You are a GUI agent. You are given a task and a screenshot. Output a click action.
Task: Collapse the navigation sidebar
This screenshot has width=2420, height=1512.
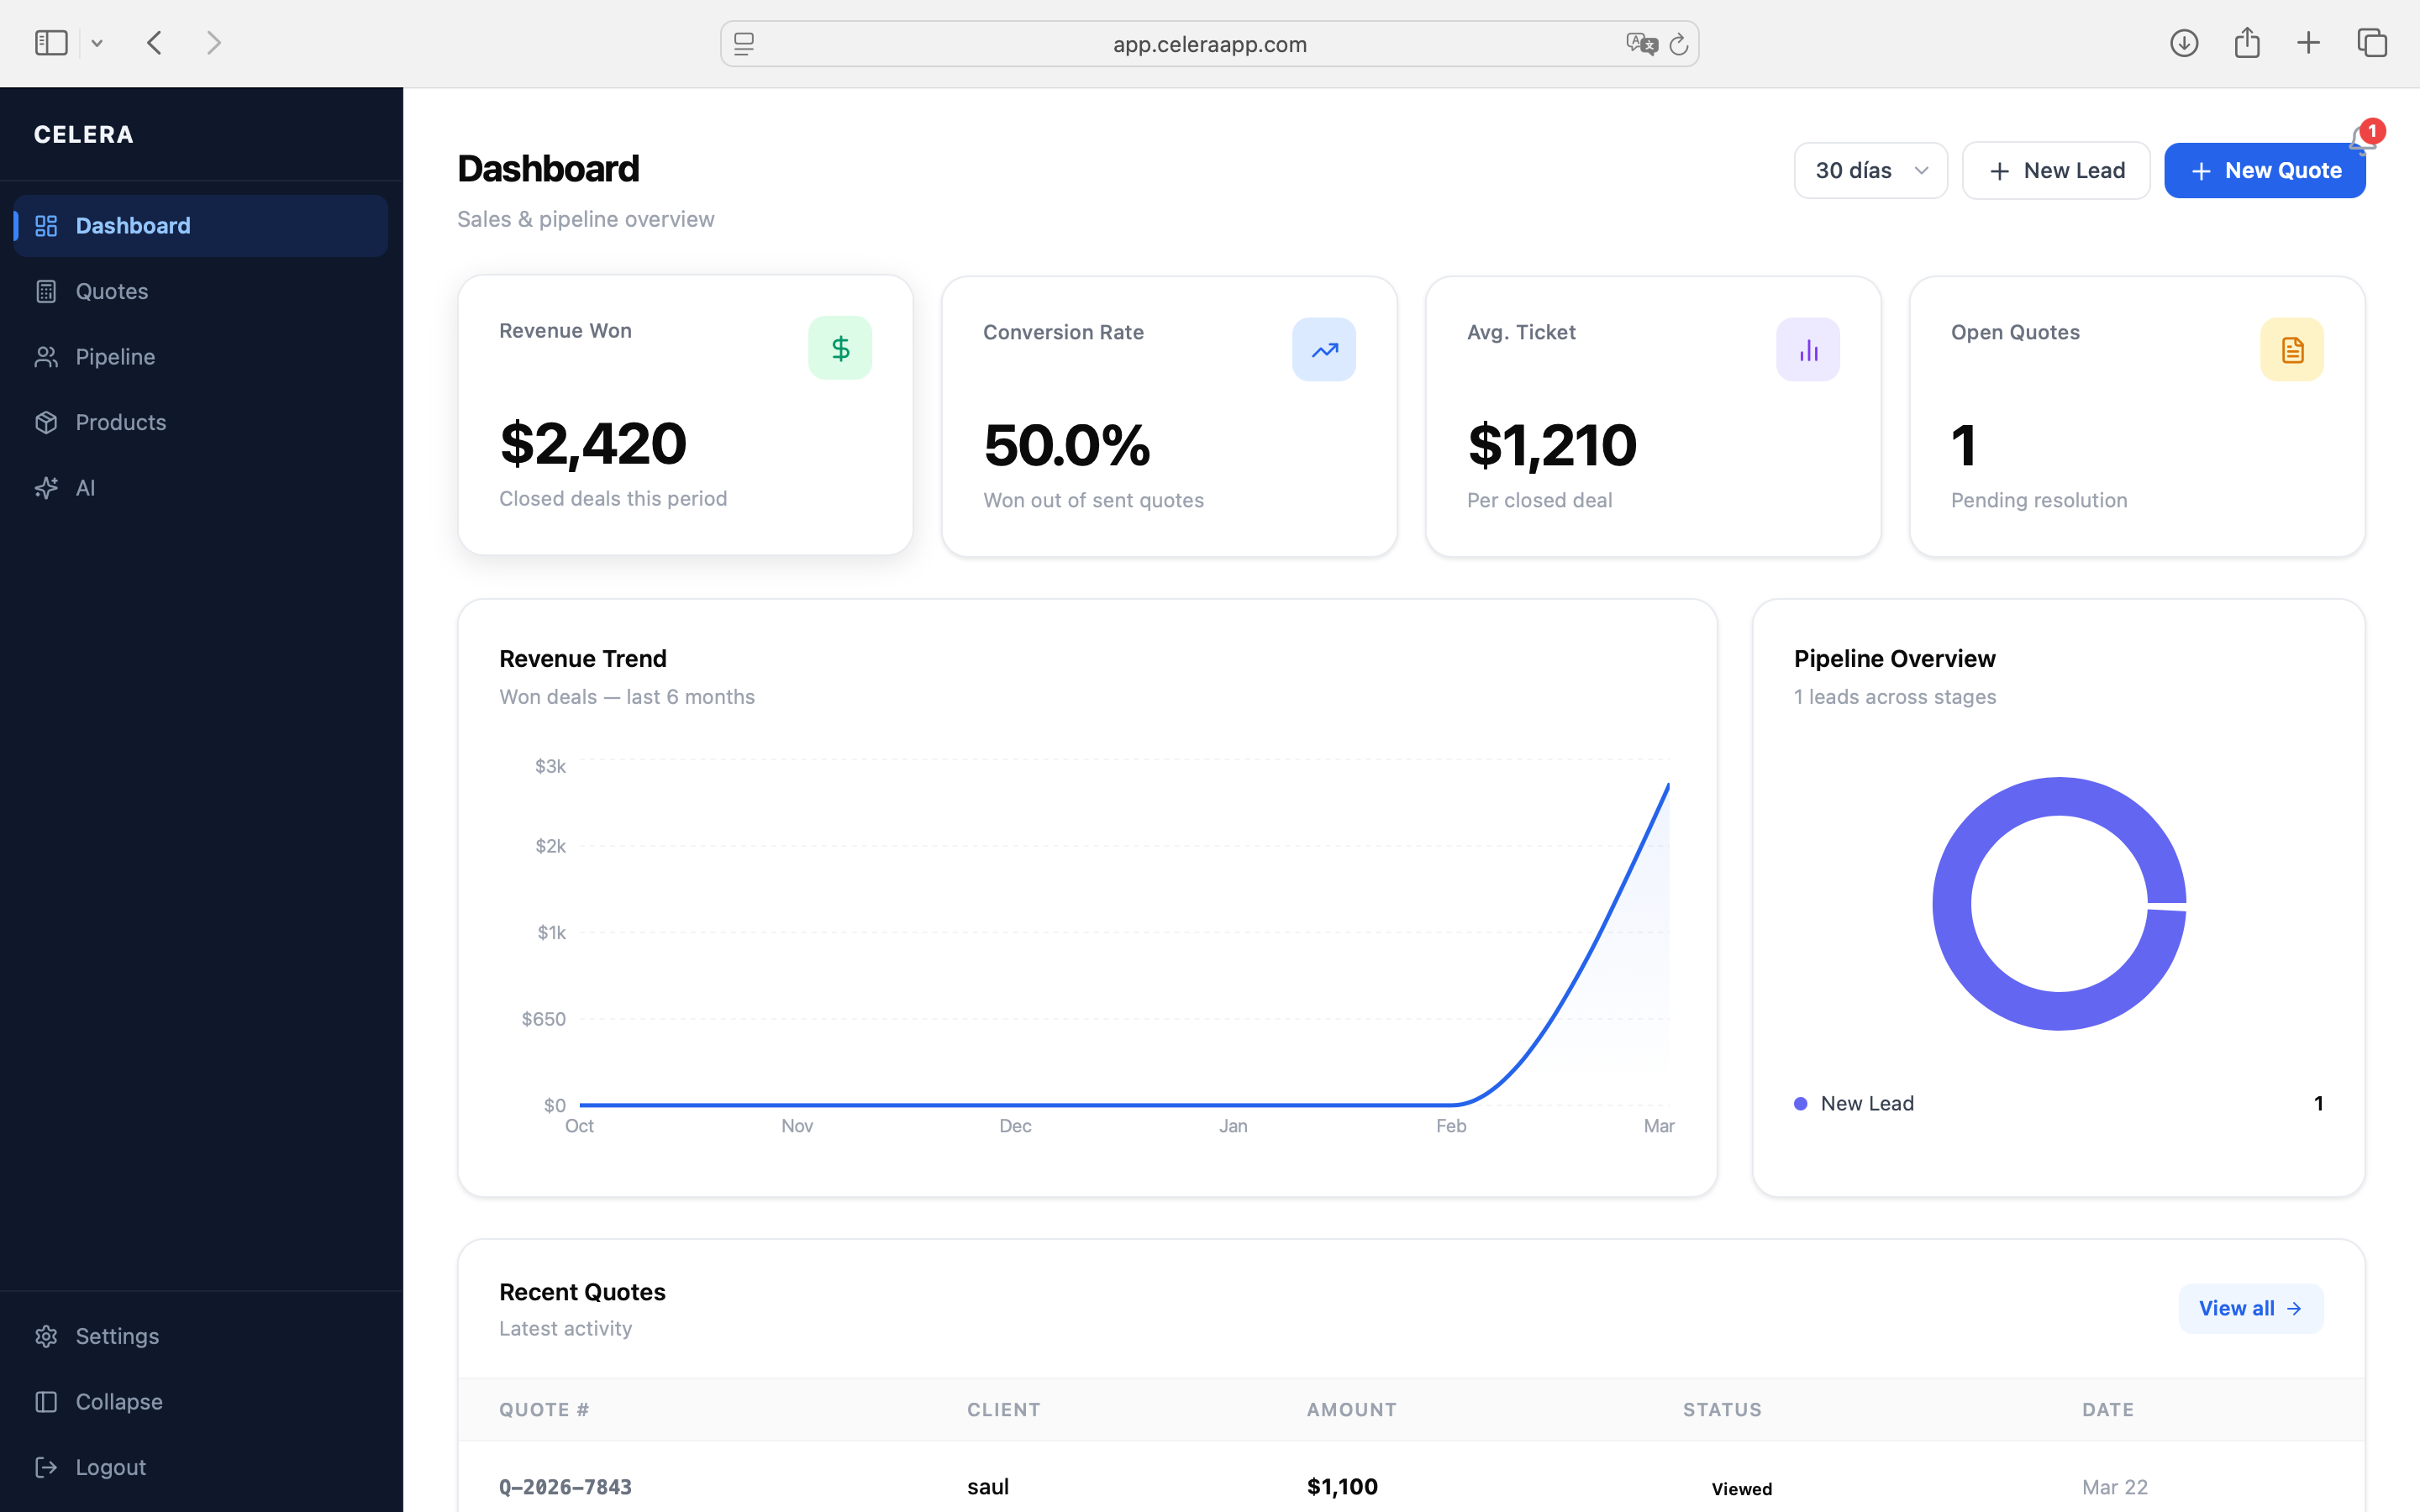(46, 1402)
